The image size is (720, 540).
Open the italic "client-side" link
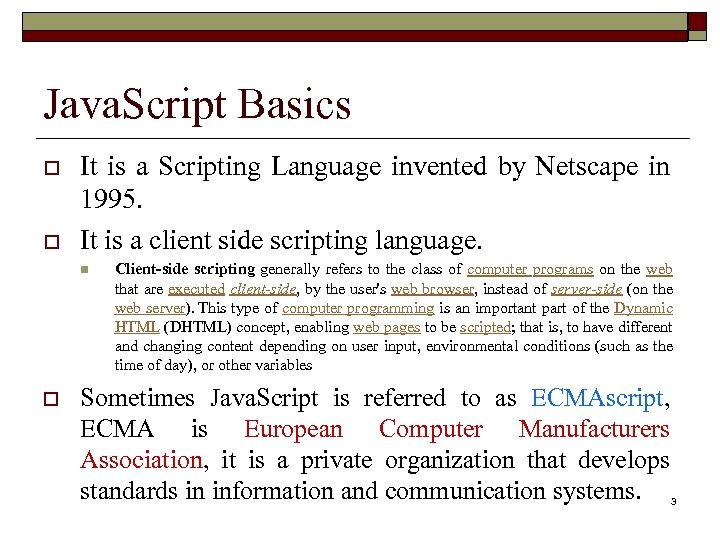[x=263, y=289]
